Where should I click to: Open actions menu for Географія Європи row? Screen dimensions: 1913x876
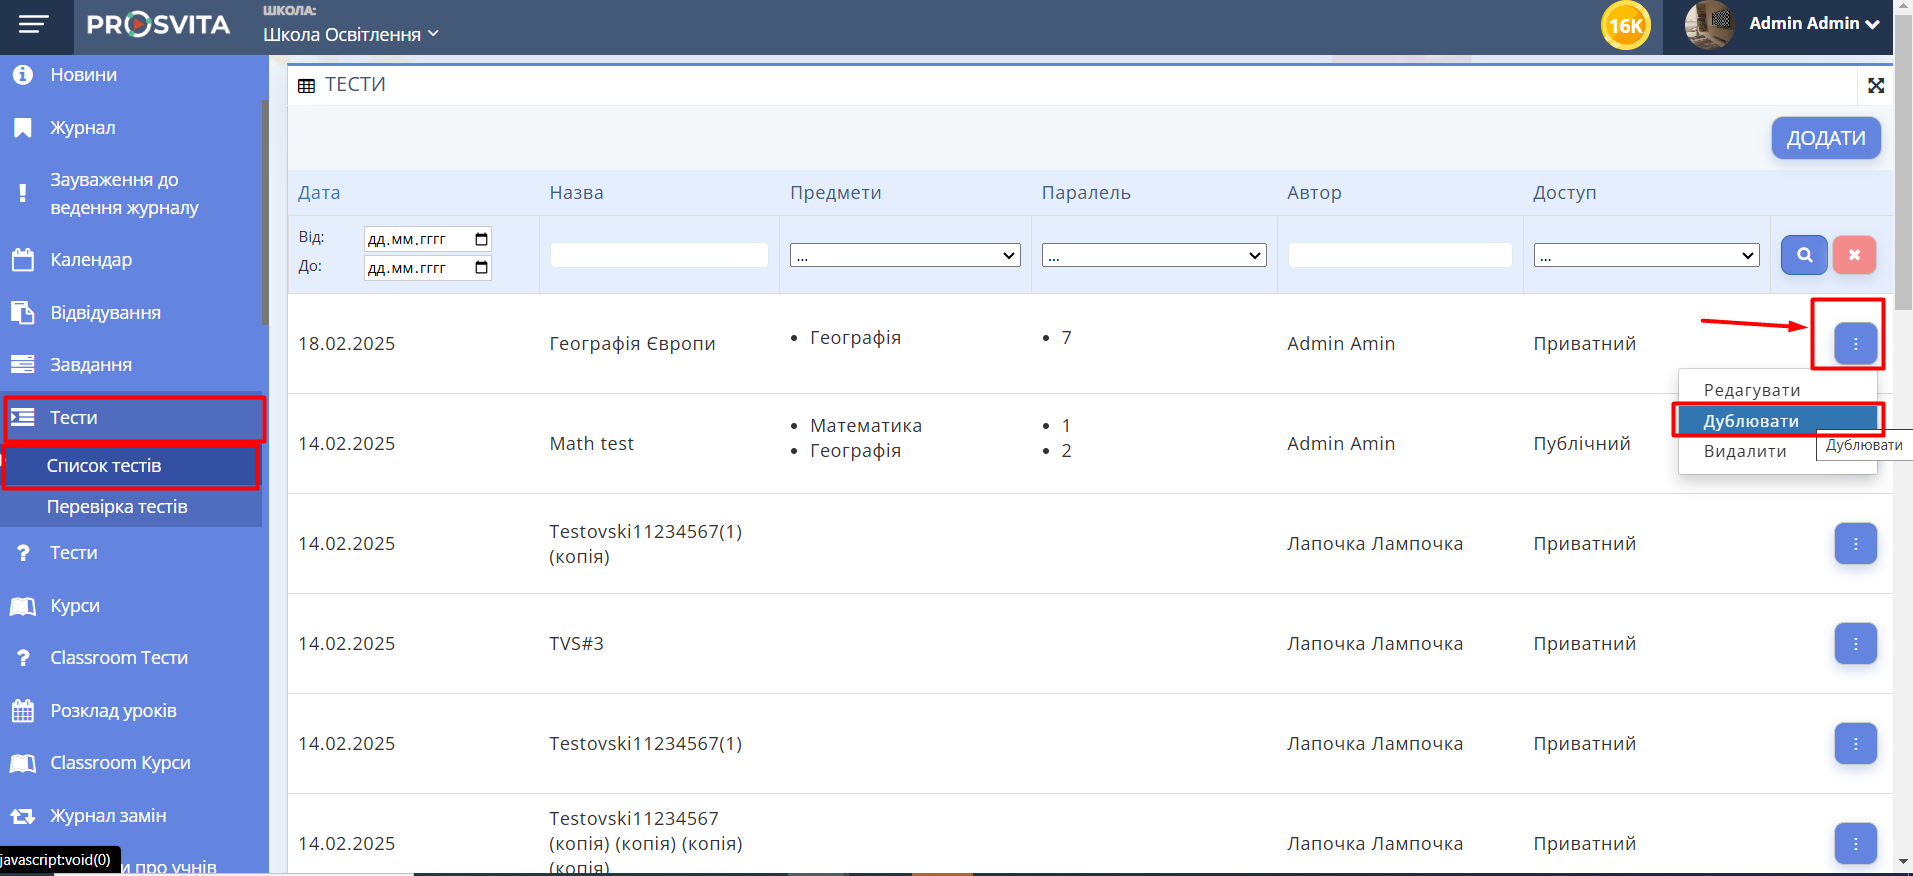(x=1855, y=344)
